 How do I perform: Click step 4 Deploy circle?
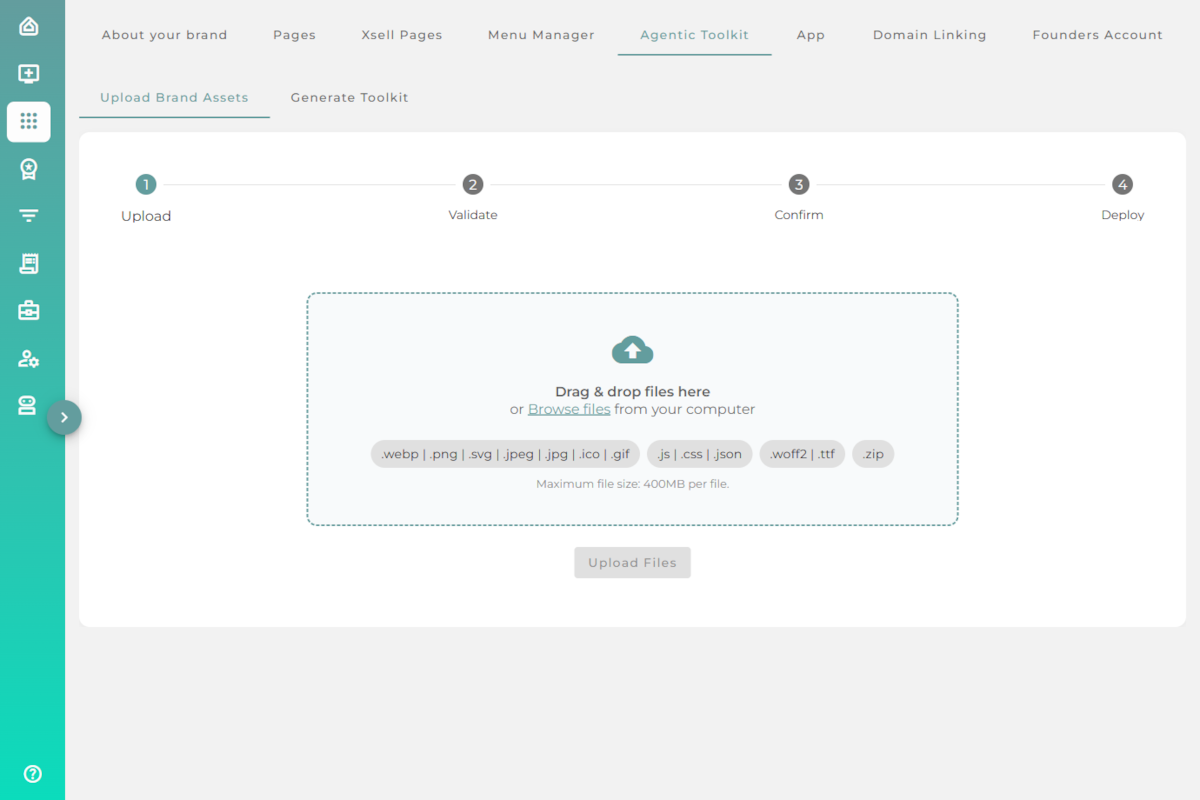[1123, 184]
